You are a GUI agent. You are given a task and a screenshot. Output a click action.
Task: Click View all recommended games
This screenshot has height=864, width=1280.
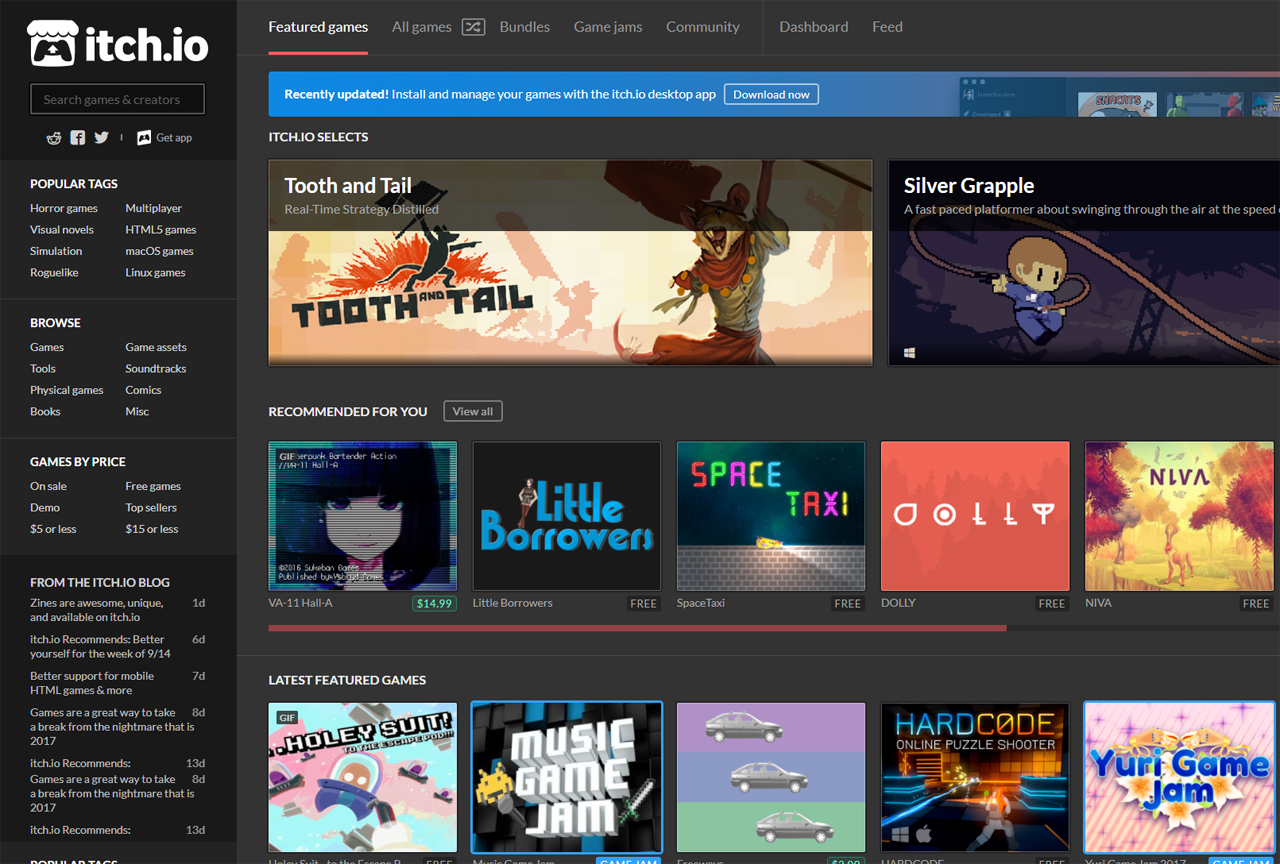pos(473,411)
